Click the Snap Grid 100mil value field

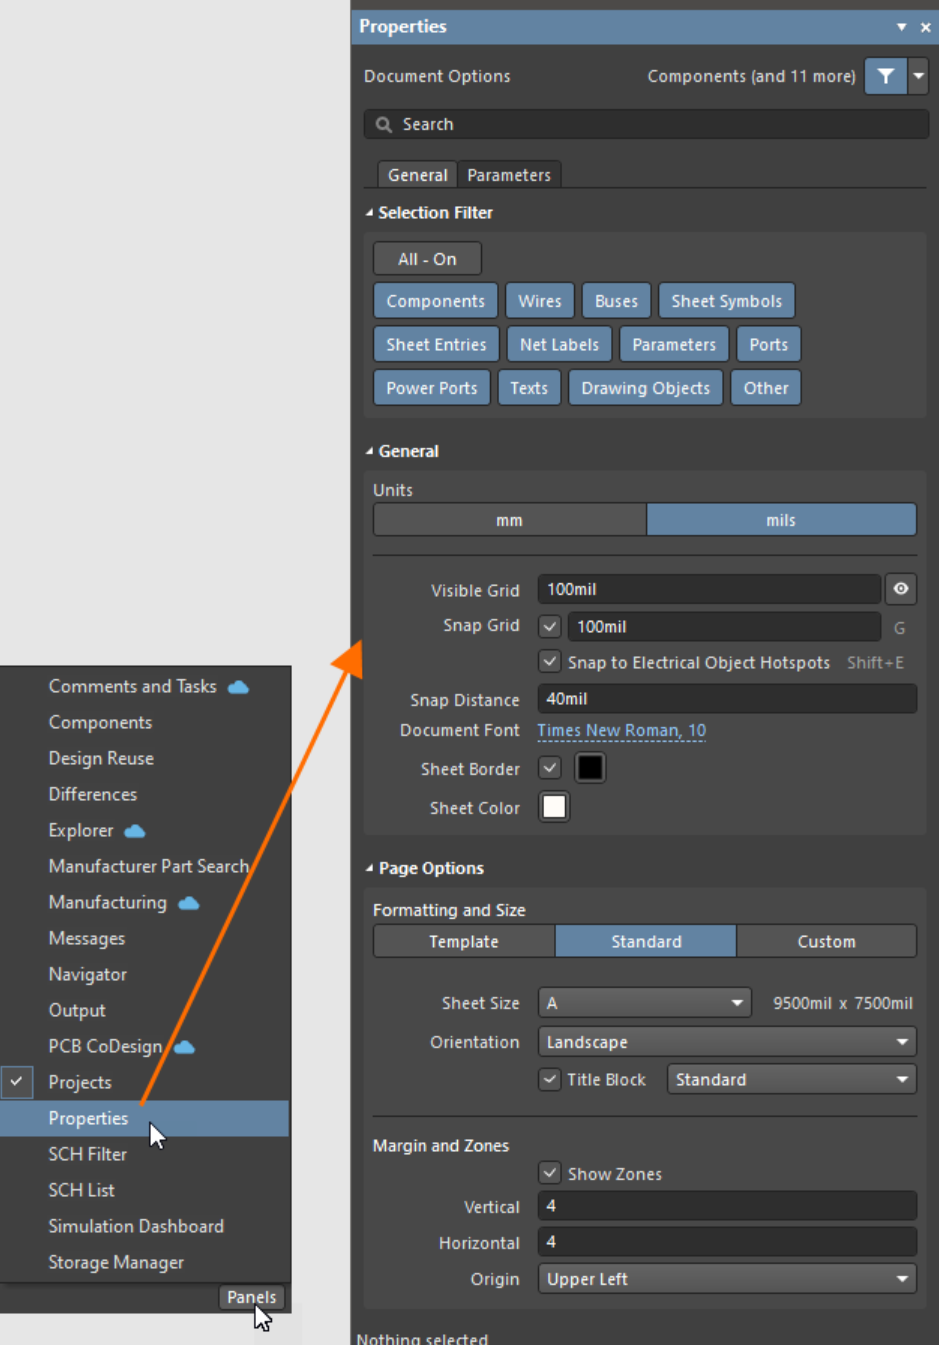[x=724, y=627]
